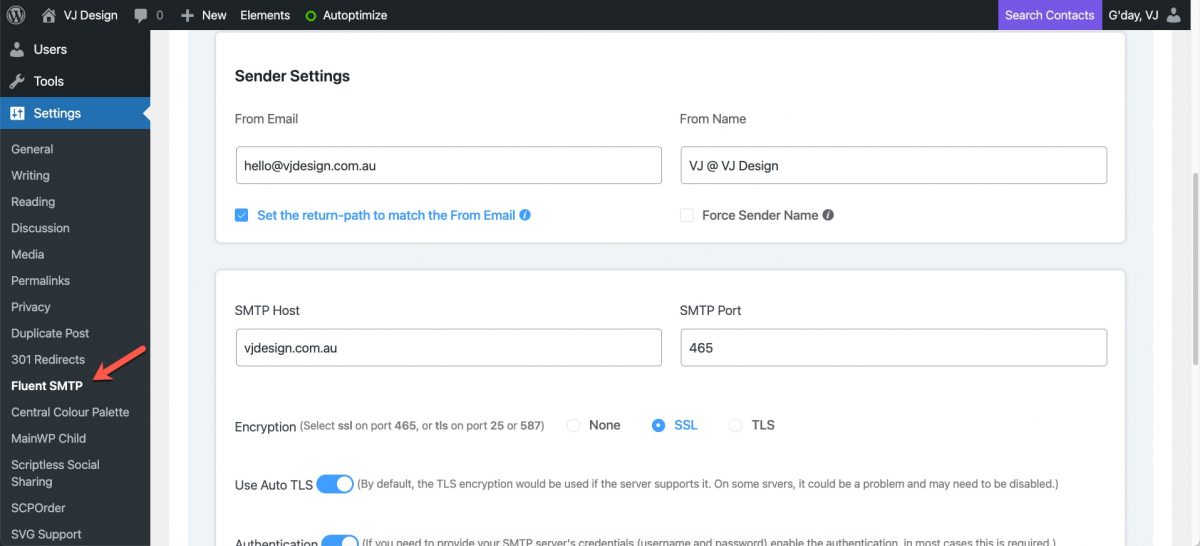Open Permalinks settings page
This screenshot has height=546, width=1200.
point(40,281)
